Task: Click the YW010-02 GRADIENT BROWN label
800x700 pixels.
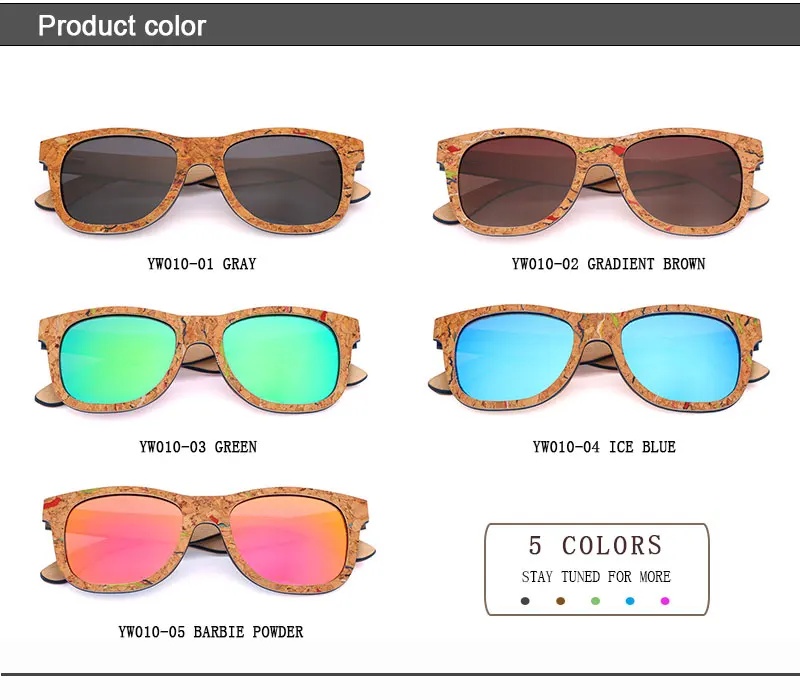Action: 608,264
